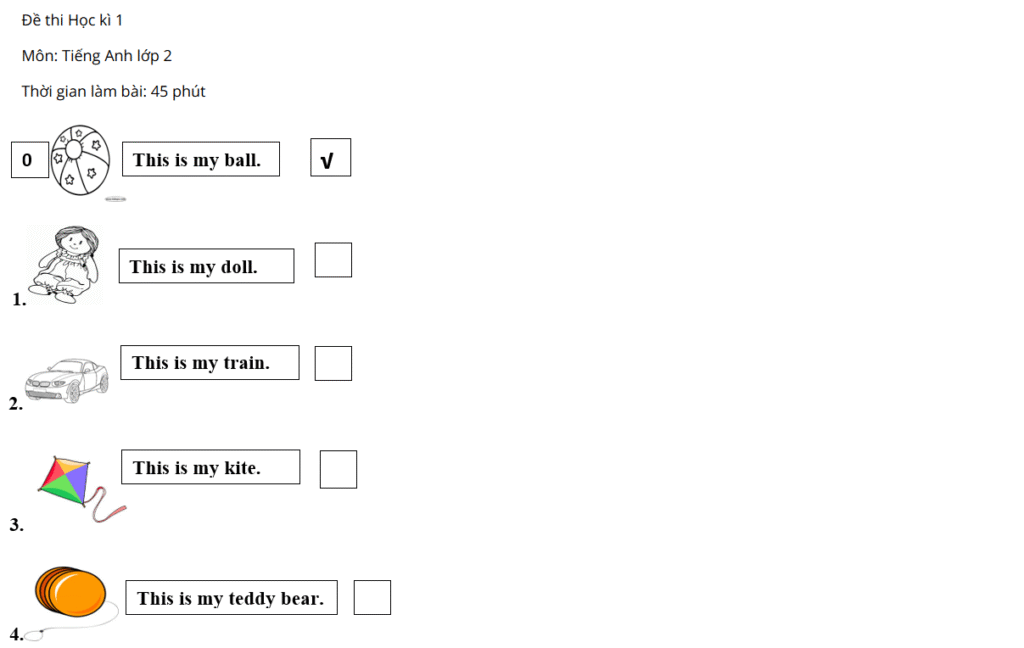Viewport: 1024px width, 648px height.
Task: Tick the checkbox beside 'This is my train.'
Action: [333, 363]
